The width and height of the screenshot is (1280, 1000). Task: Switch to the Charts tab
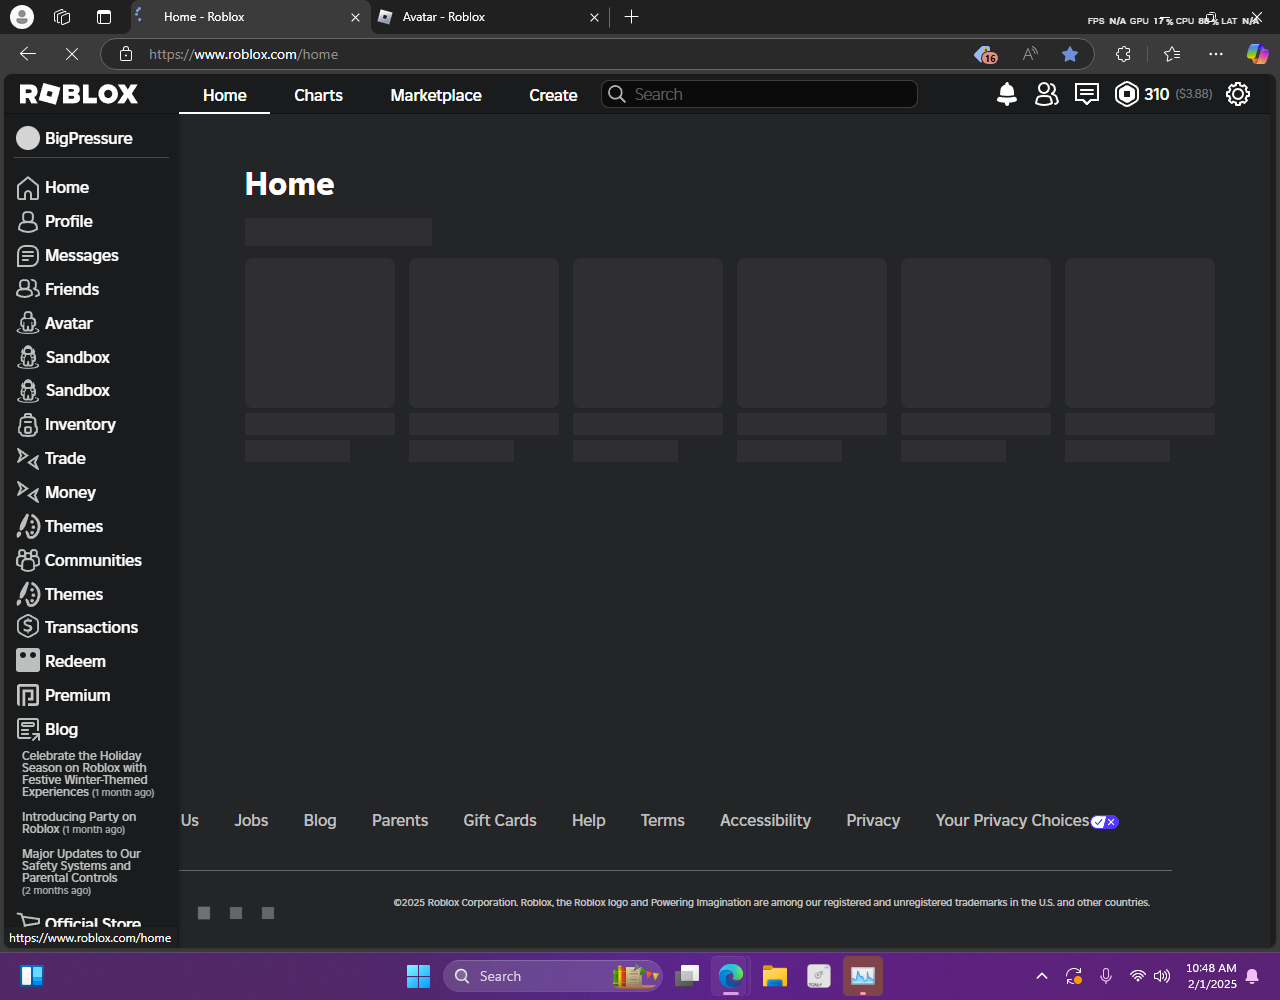(318, 95)
